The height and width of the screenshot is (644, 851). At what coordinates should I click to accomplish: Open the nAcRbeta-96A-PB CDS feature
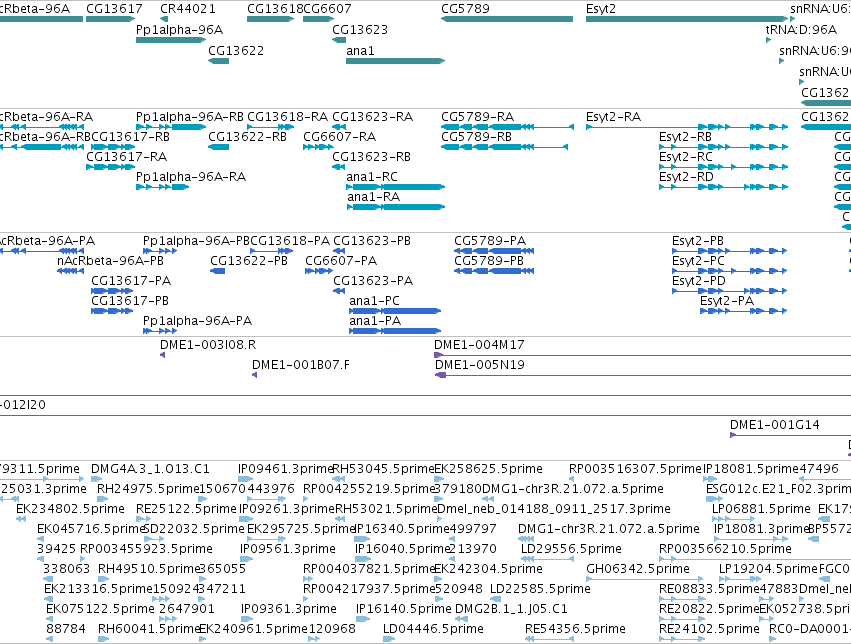coord(71,271)
